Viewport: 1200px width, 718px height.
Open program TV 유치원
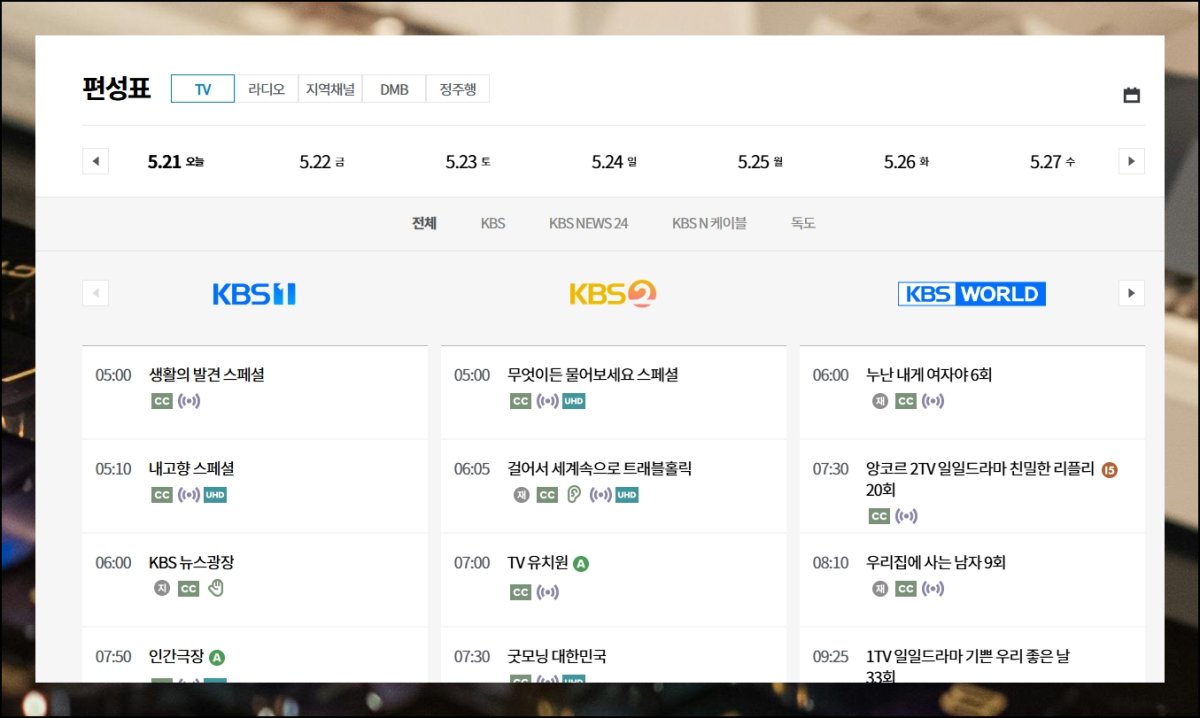click(537, 563)
